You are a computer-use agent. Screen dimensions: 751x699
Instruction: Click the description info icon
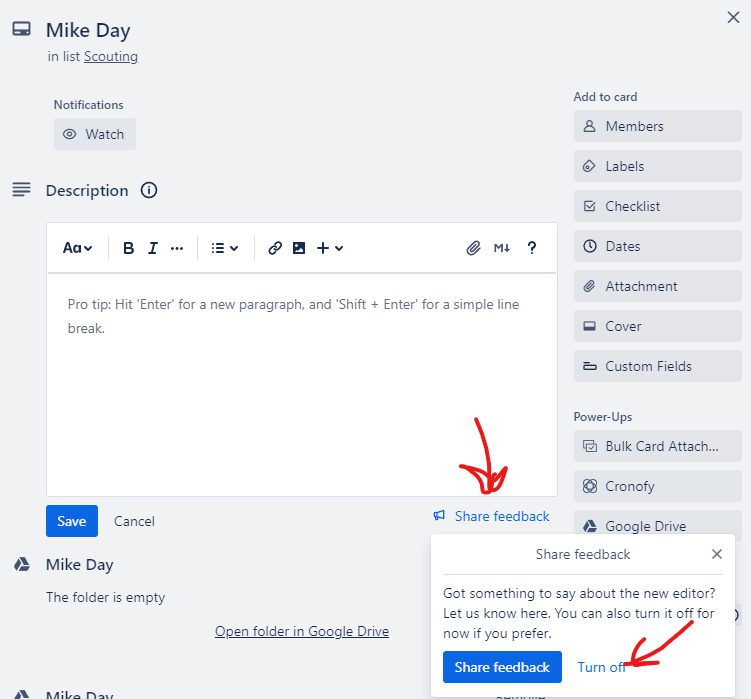click(149, 190)
